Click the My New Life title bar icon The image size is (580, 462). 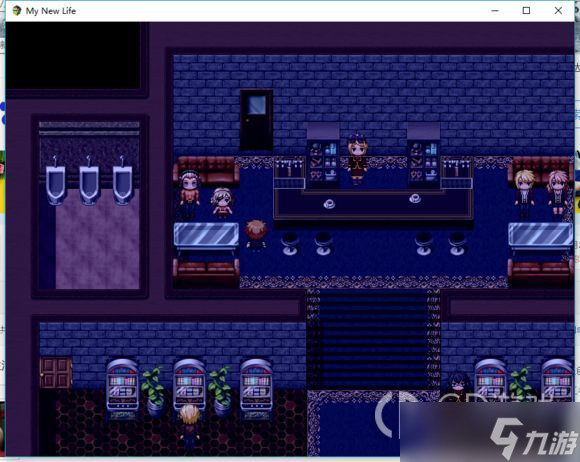coord(17,11)
